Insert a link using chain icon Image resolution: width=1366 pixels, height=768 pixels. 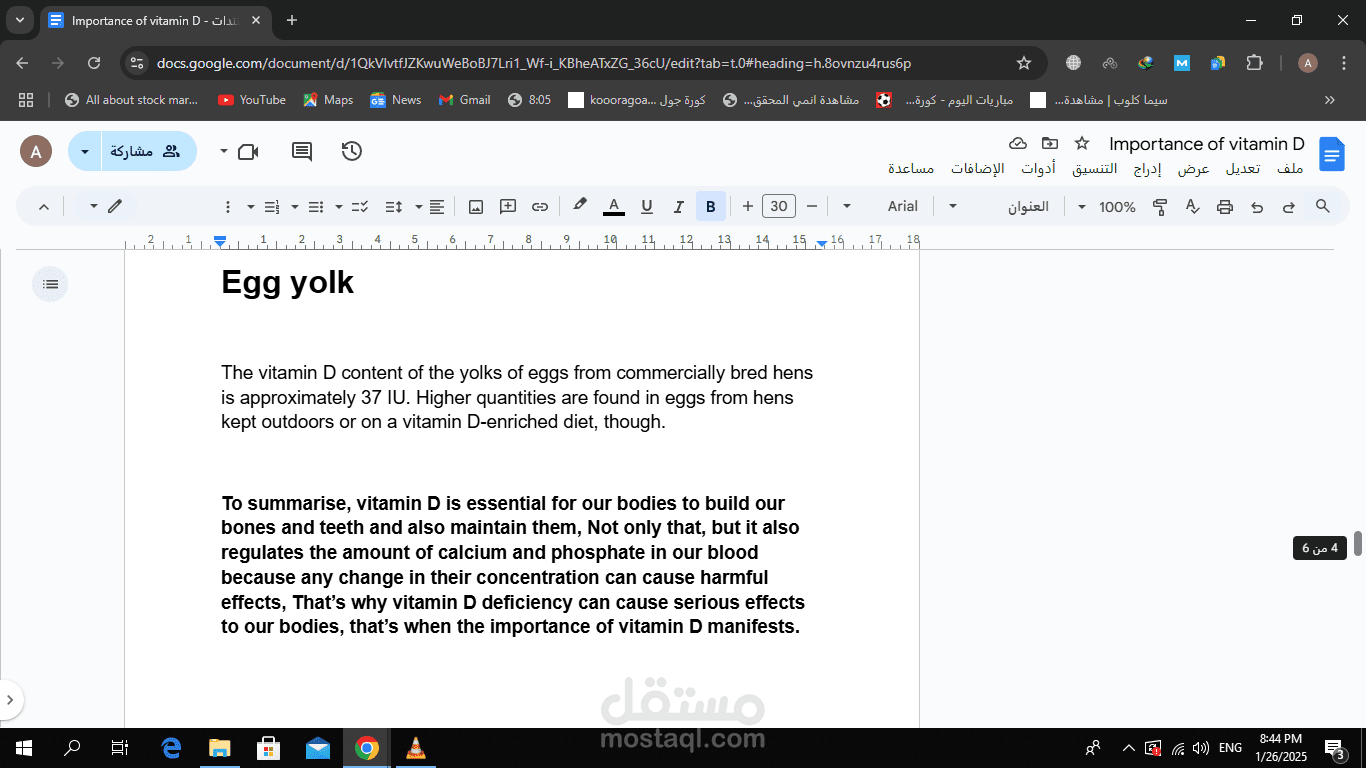click(x=540, y=207)
